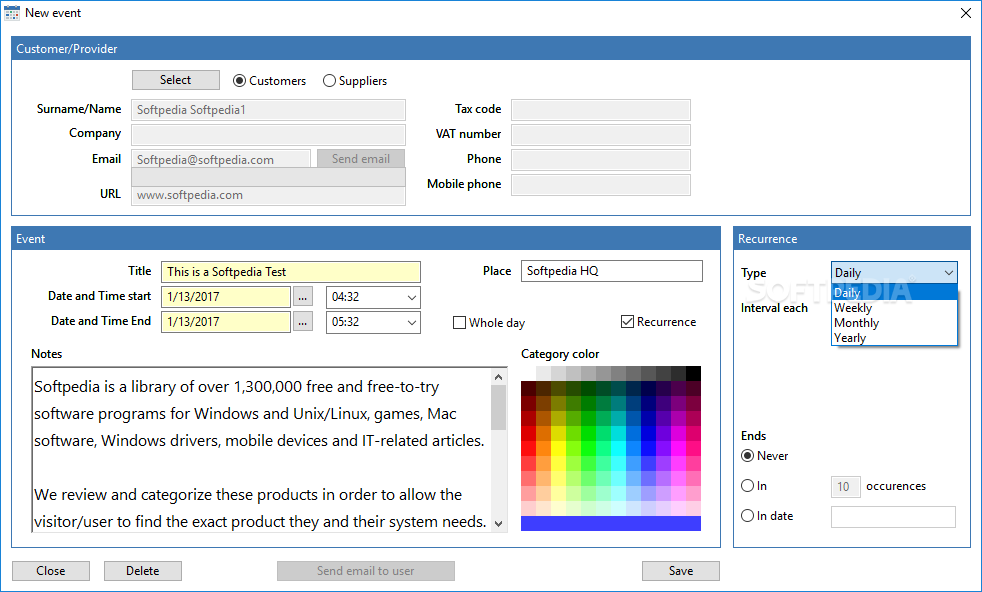
Task: Click the selected blue color preview bar
Action: (x=611, y=524)
